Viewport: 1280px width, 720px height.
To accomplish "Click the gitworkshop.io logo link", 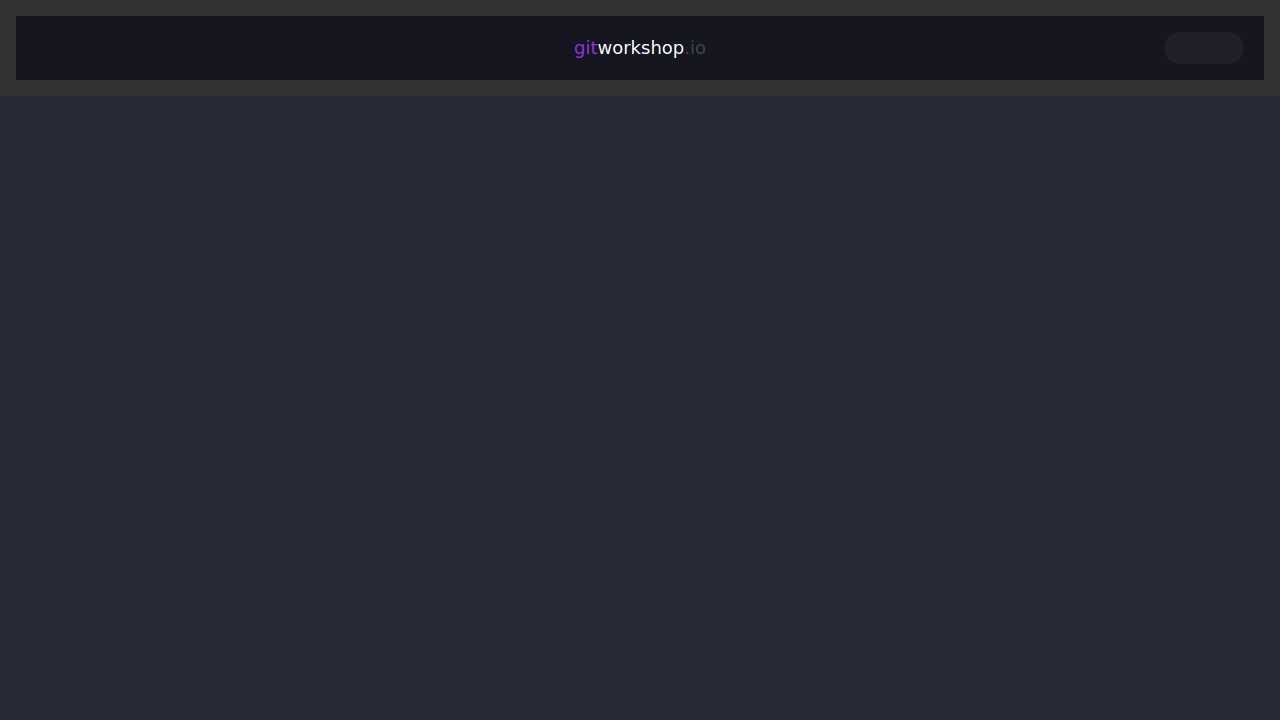I will coord(640,48).
